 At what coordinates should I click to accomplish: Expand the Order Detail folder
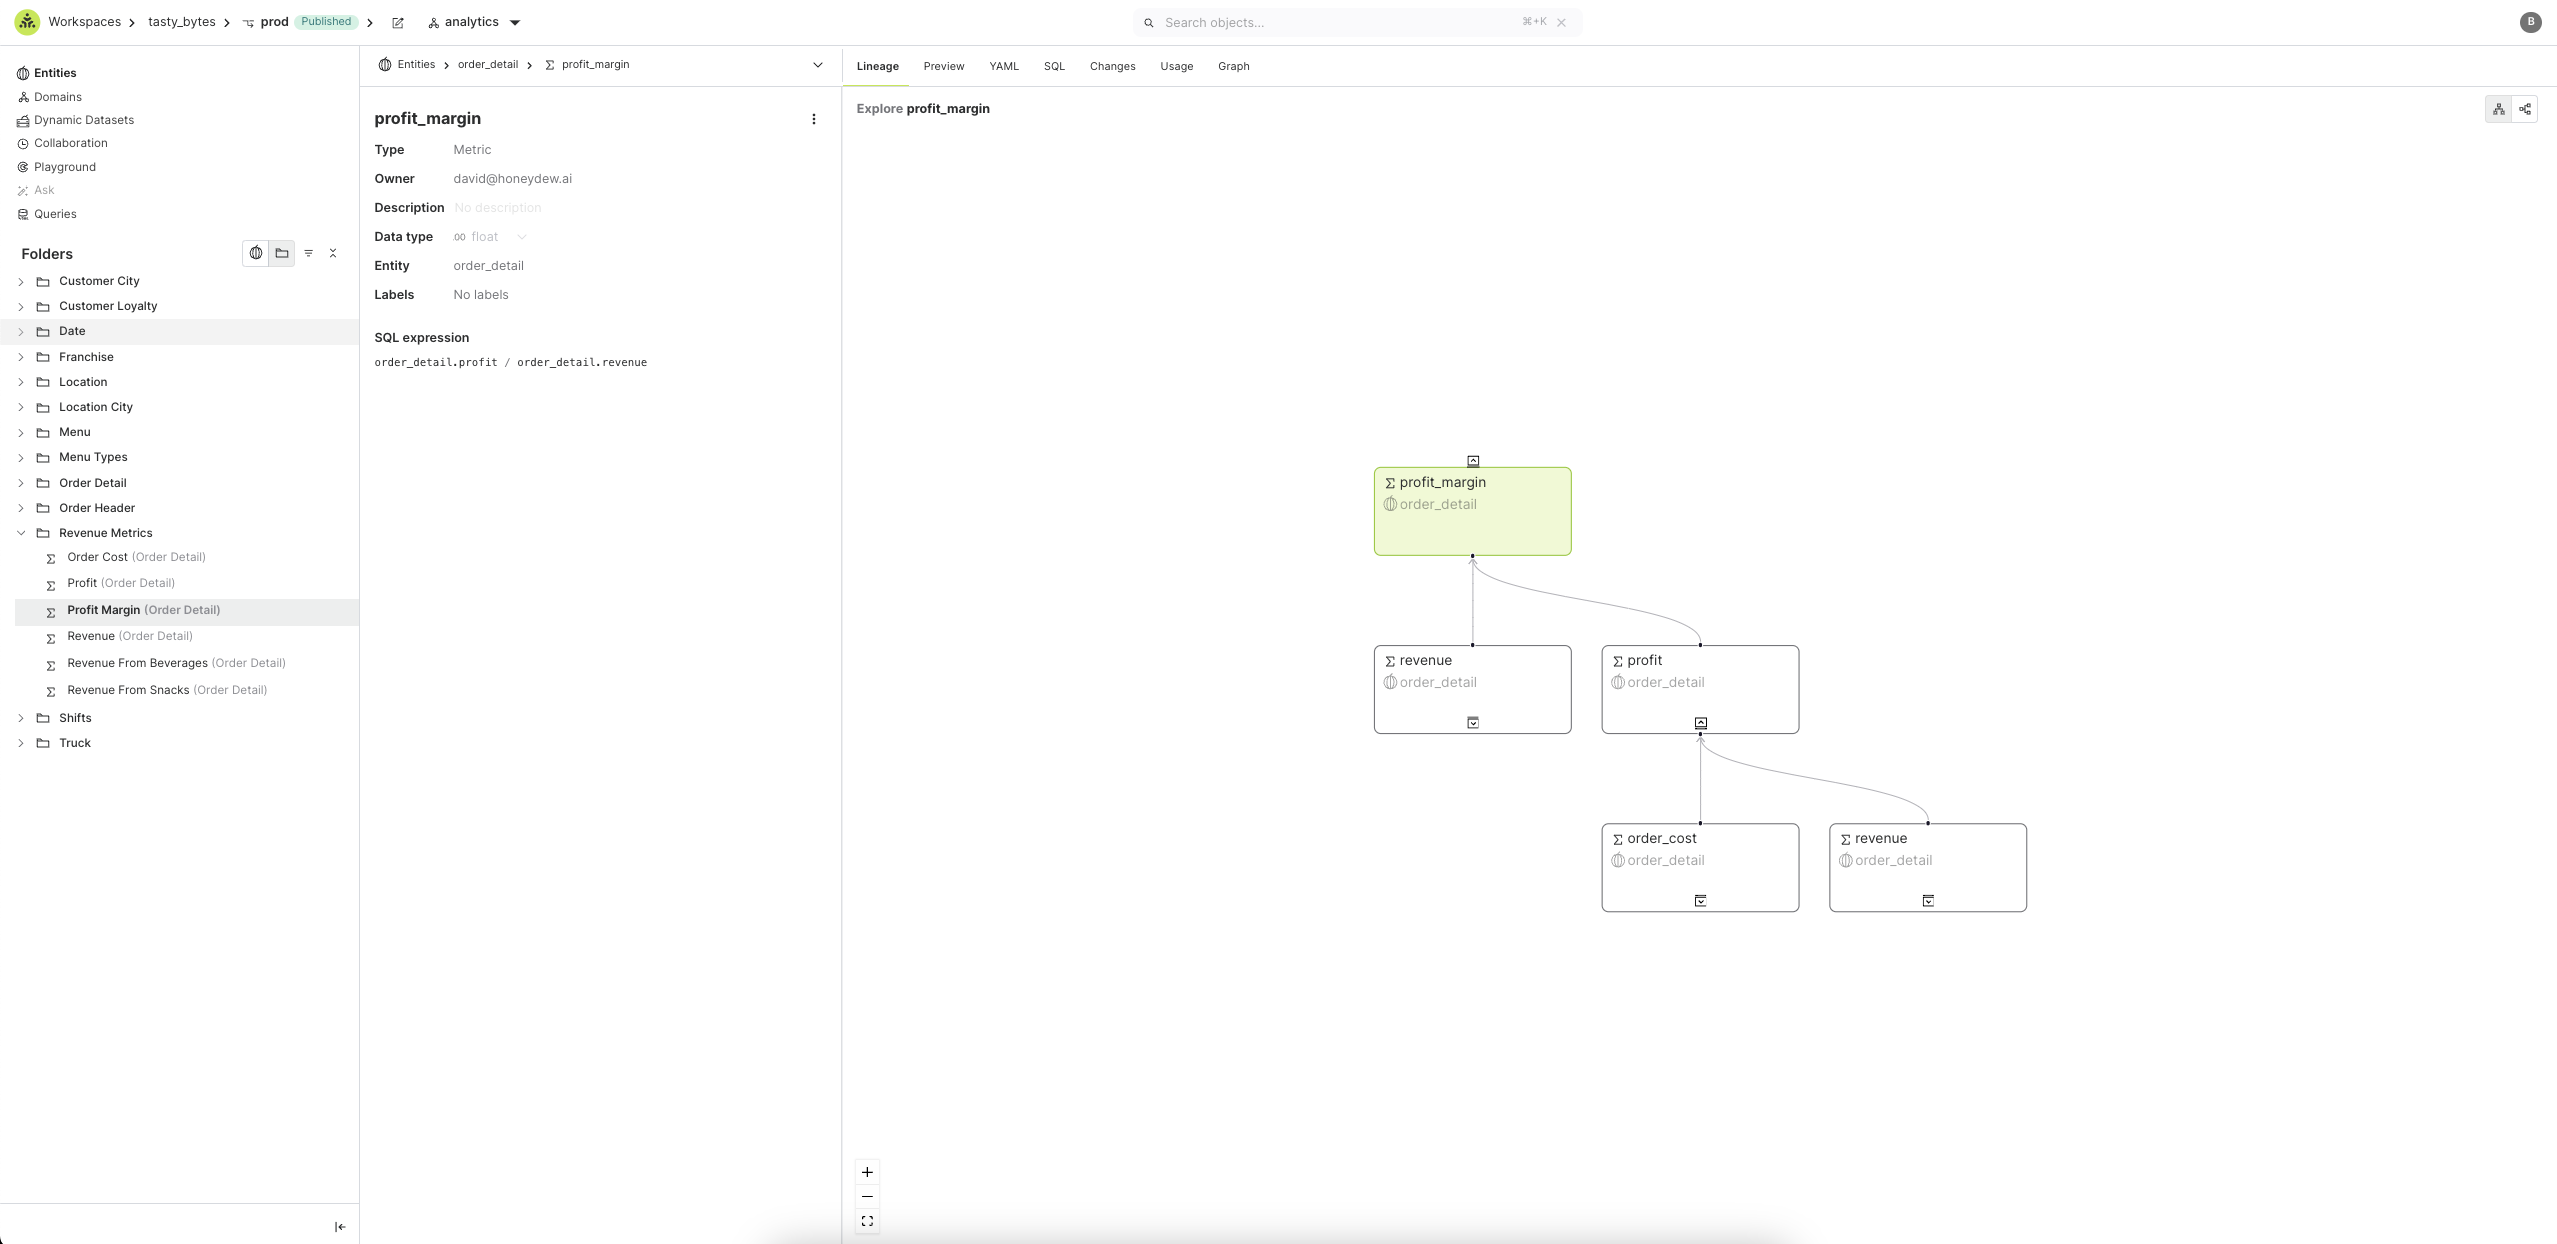pyautogui.click(x=21, y=483)
